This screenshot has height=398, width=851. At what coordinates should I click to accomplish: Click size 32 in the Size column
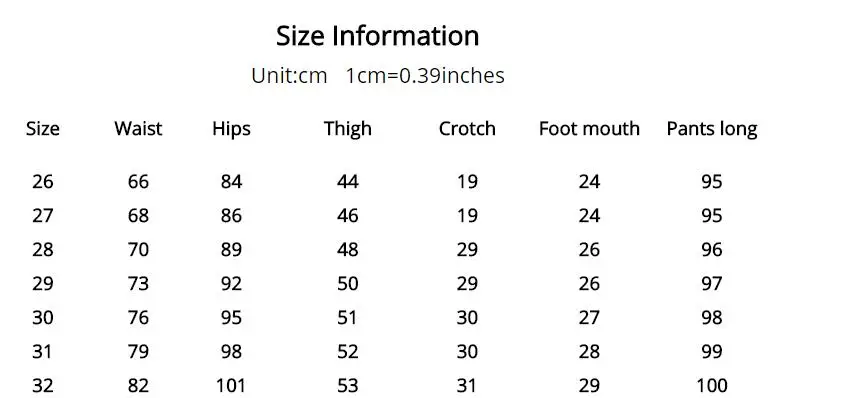coord(43,386)
